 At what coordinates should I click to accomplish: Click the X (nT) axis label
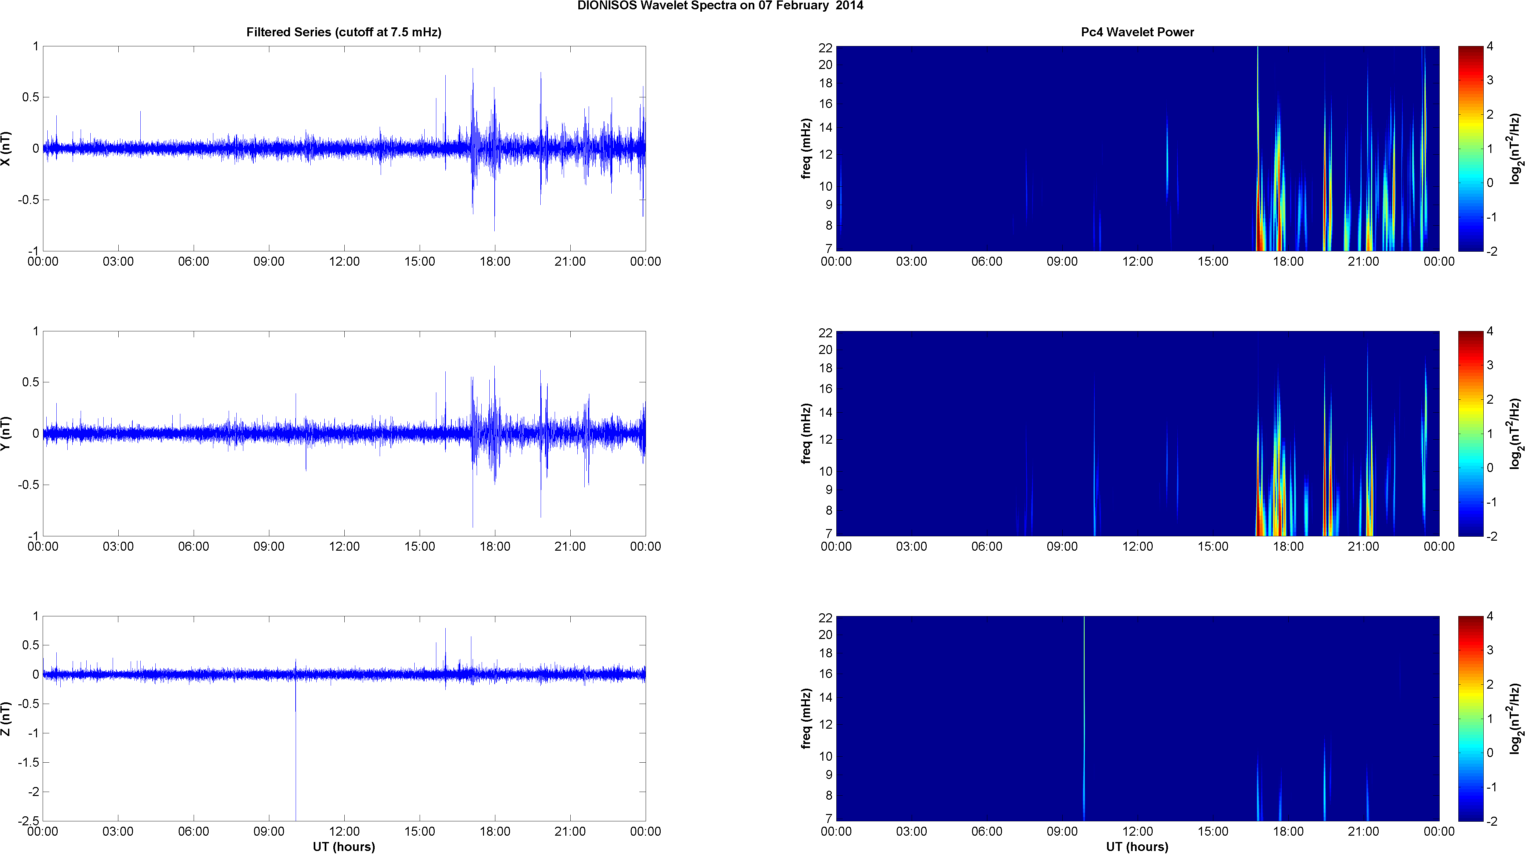pyautogui.click(x=7, y=148)
